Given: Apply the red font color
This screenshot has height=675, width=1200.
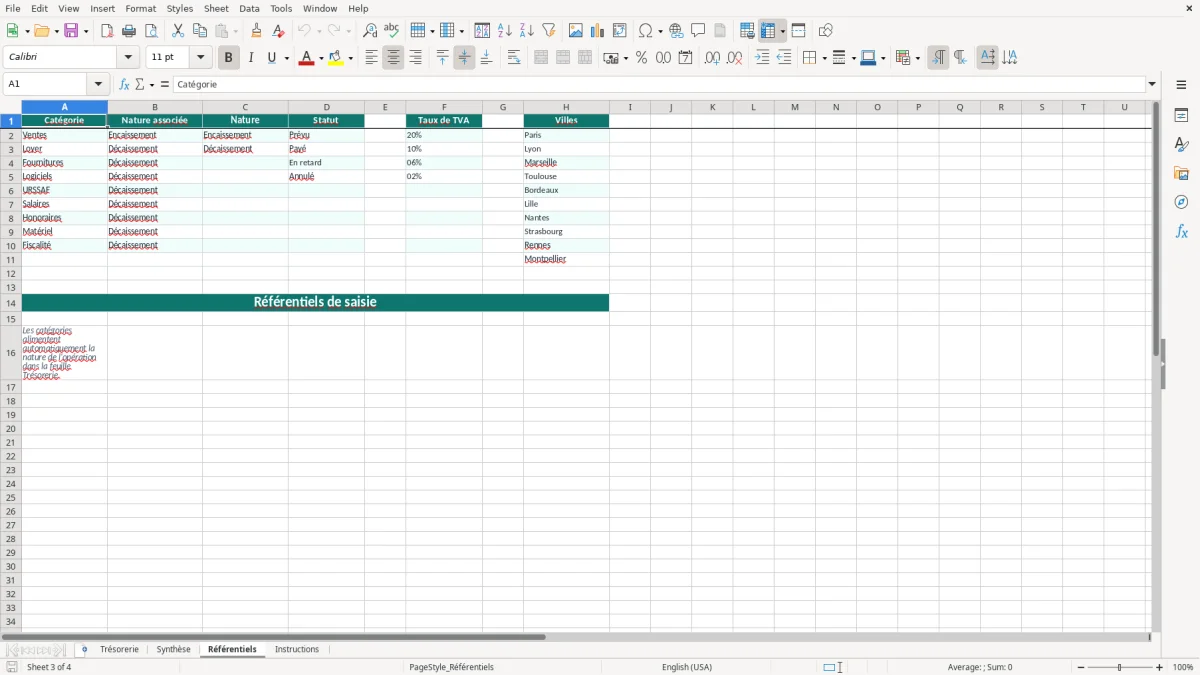Looking at the screenshot, I should point(305,58).
